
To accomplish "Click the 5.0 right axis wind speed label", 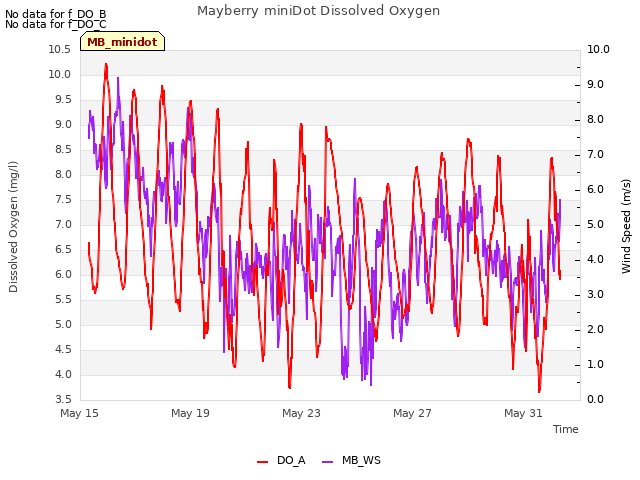I will pos(595,225).
